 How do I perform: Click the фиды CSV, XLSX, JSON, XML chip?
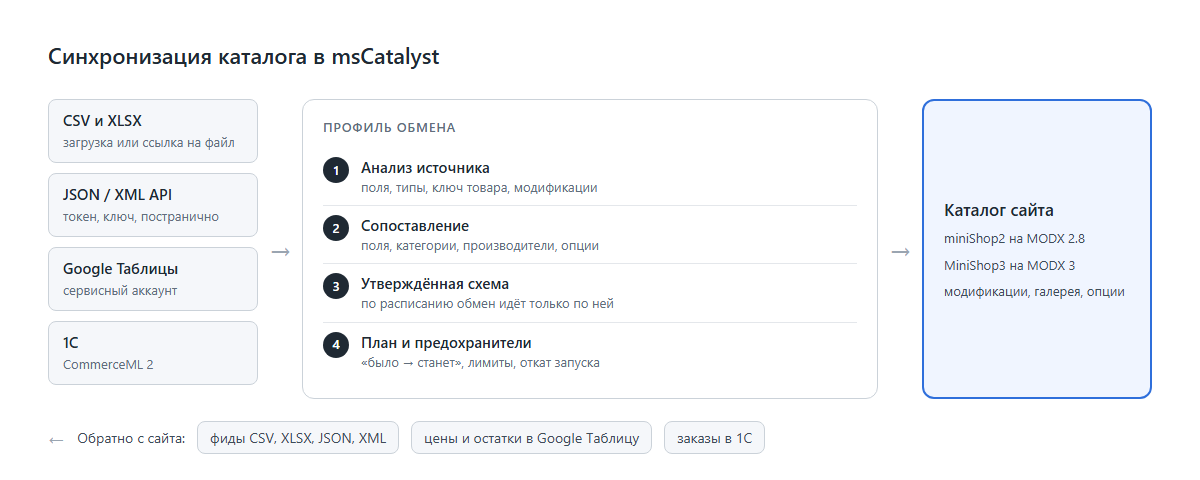[x=299, y=438]
